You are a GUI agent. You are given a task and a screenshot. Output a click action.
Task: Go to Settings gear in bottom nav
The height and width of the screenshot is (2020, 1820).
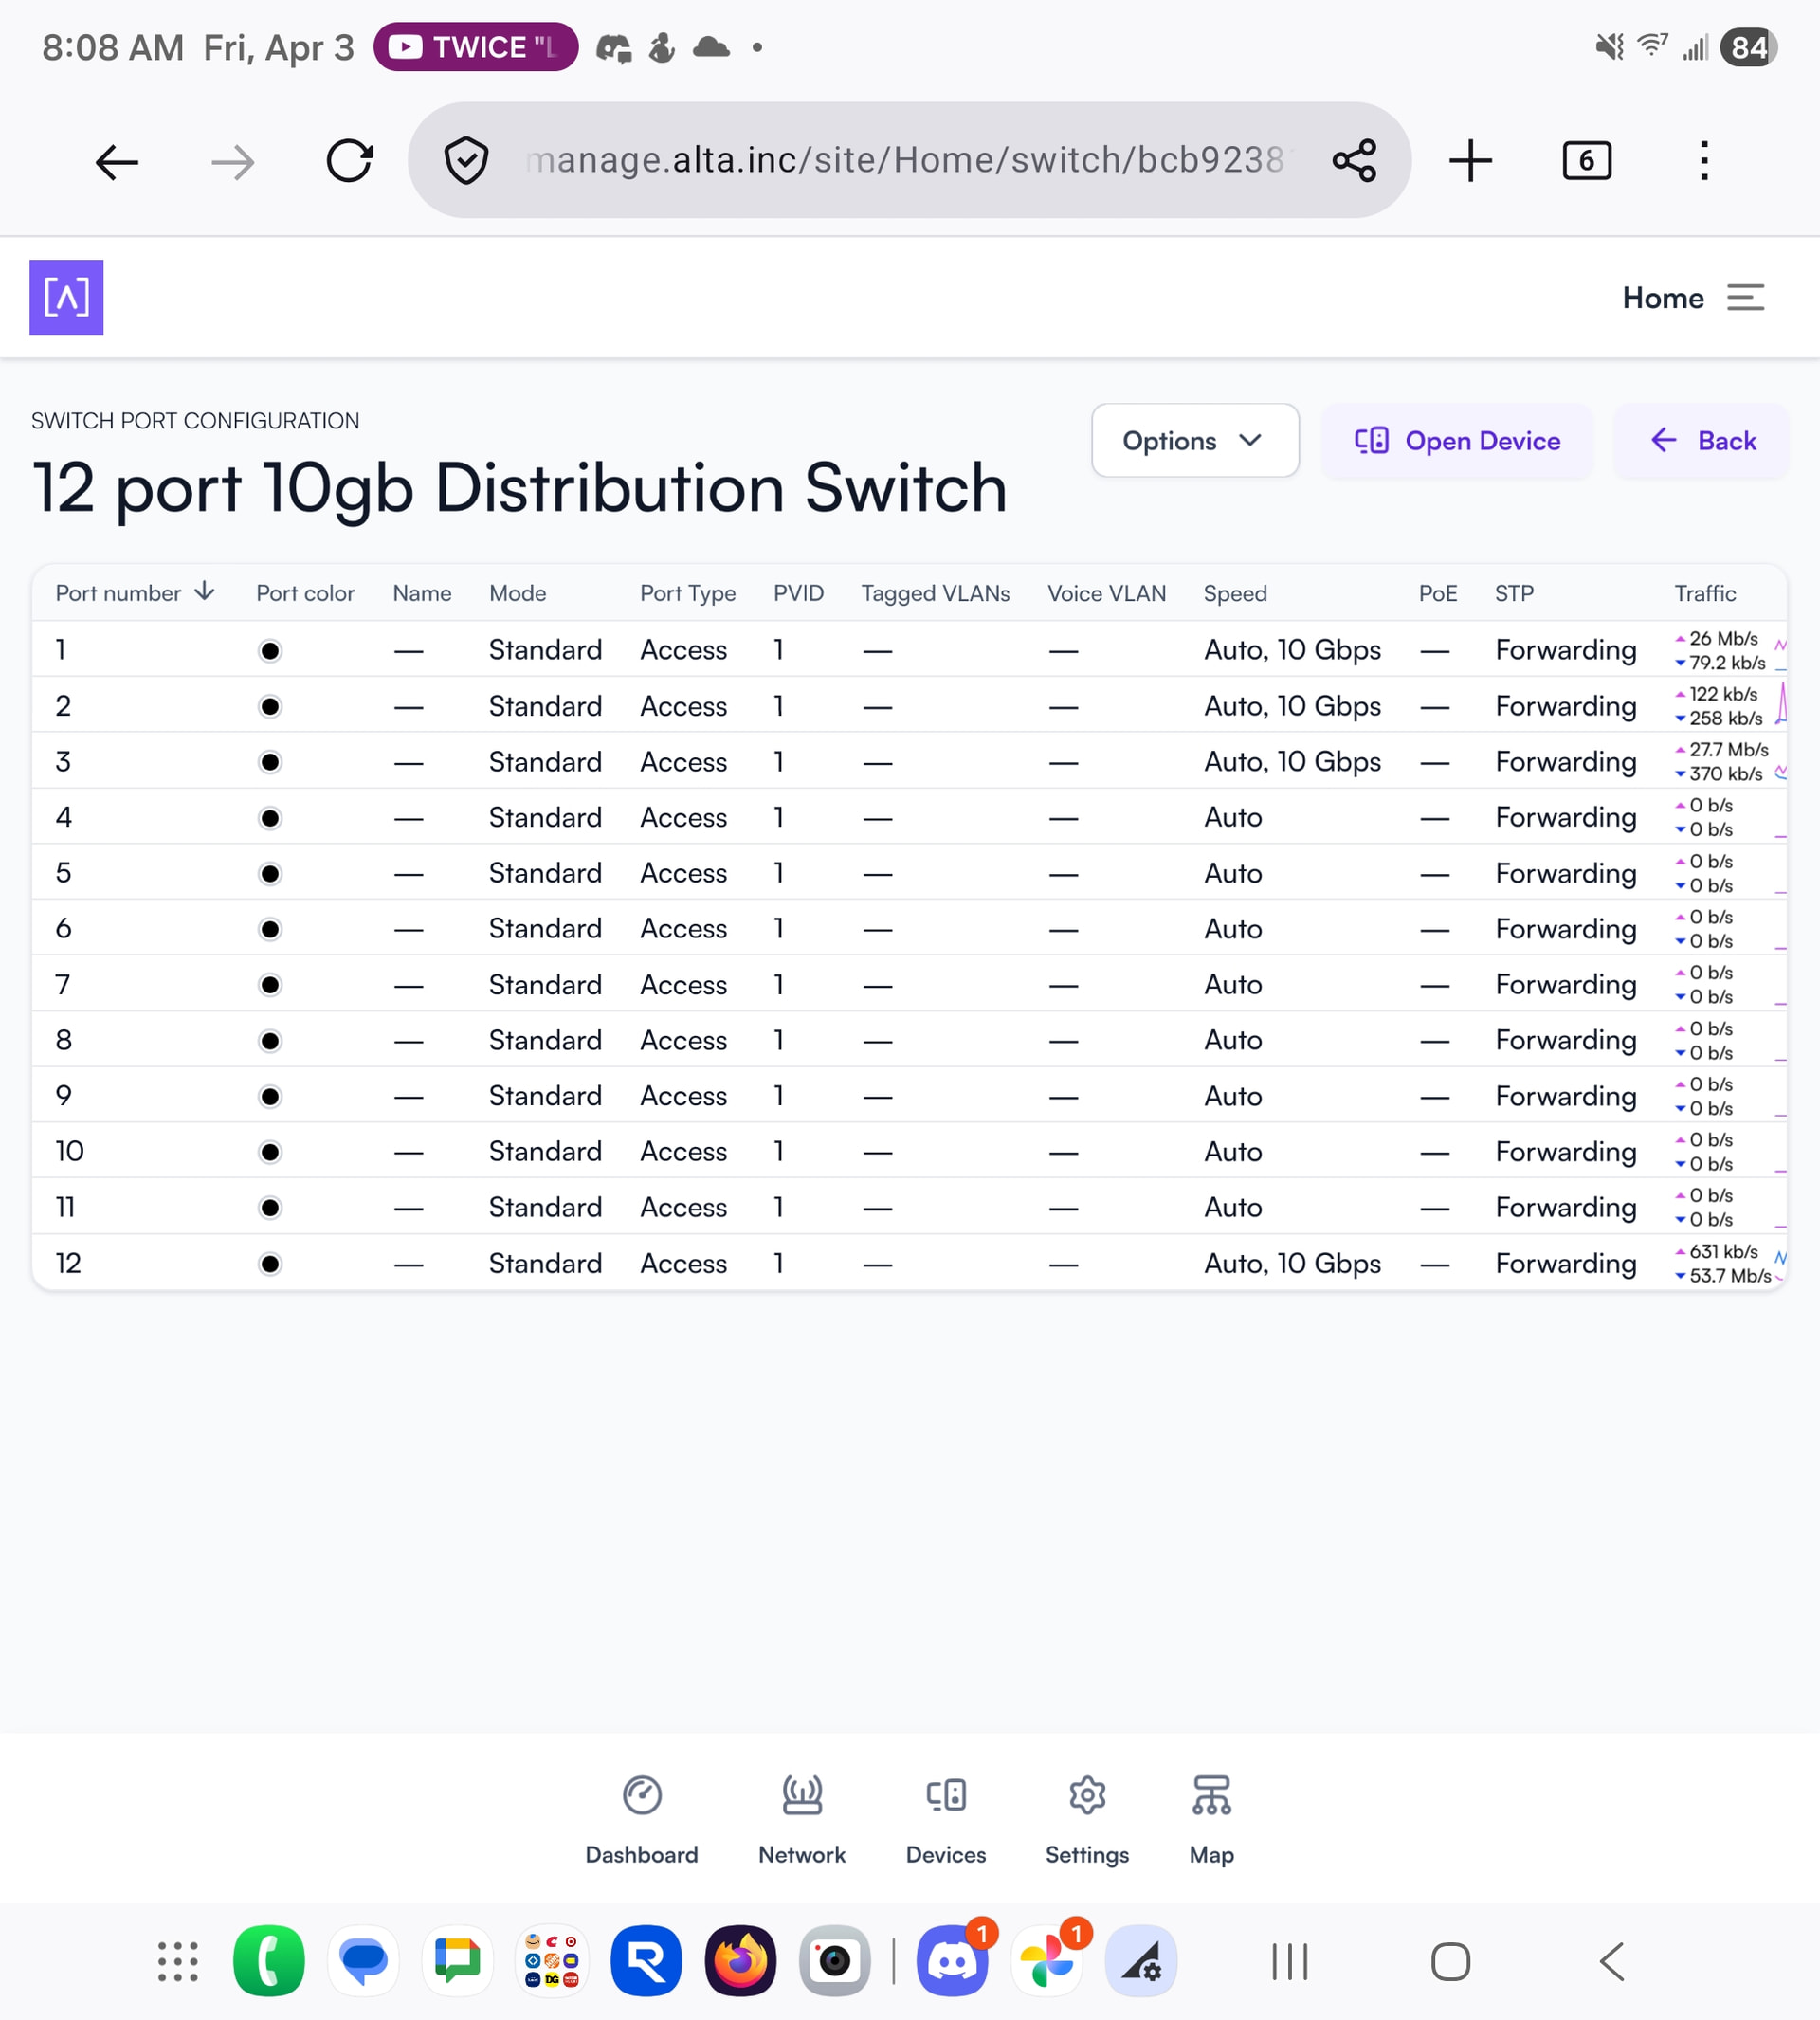point(1087,1795)
